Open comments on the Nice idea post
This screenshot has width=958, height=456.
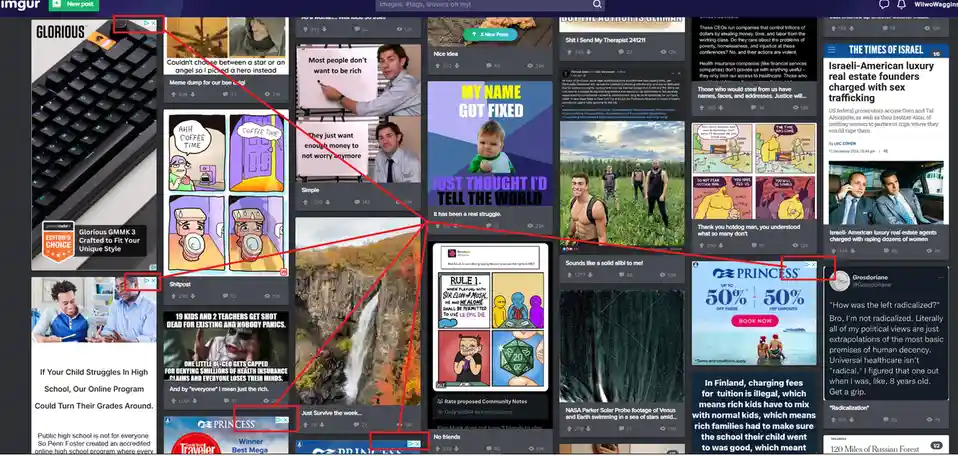(492, 65)
